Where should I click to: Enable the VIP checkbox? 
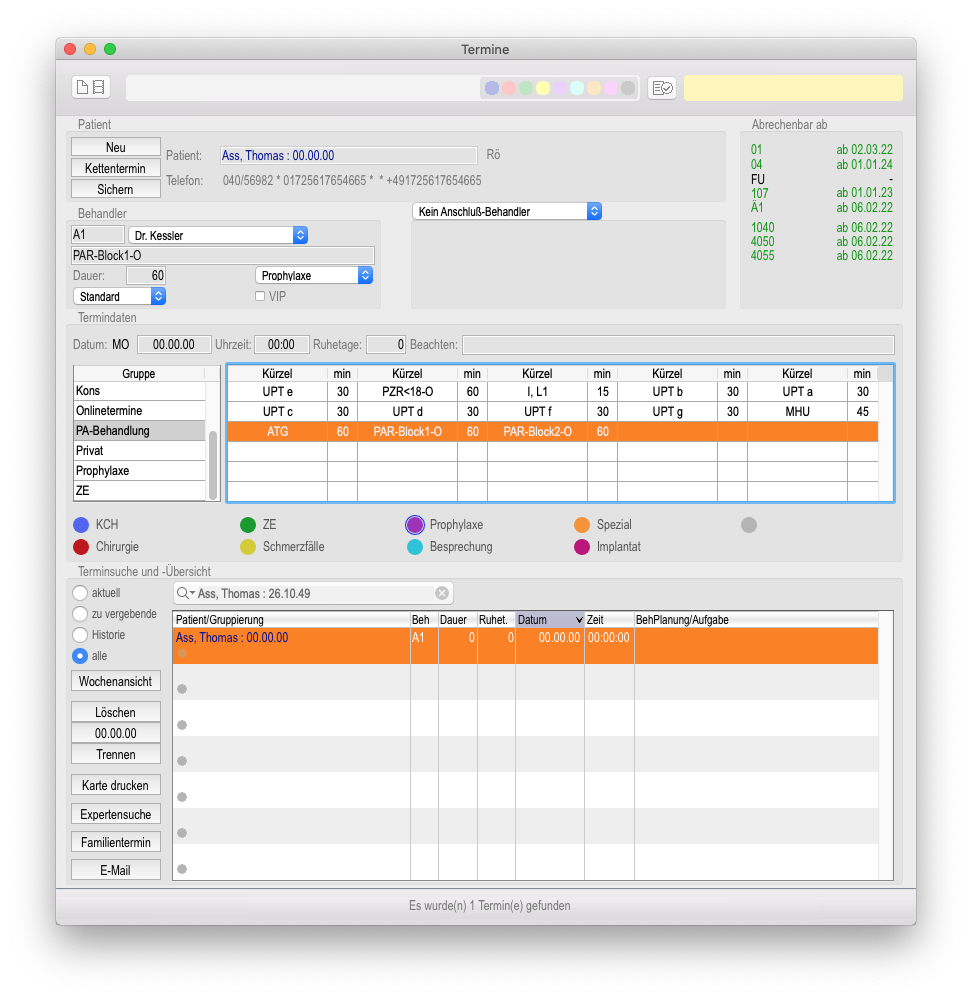click(260, 296)
